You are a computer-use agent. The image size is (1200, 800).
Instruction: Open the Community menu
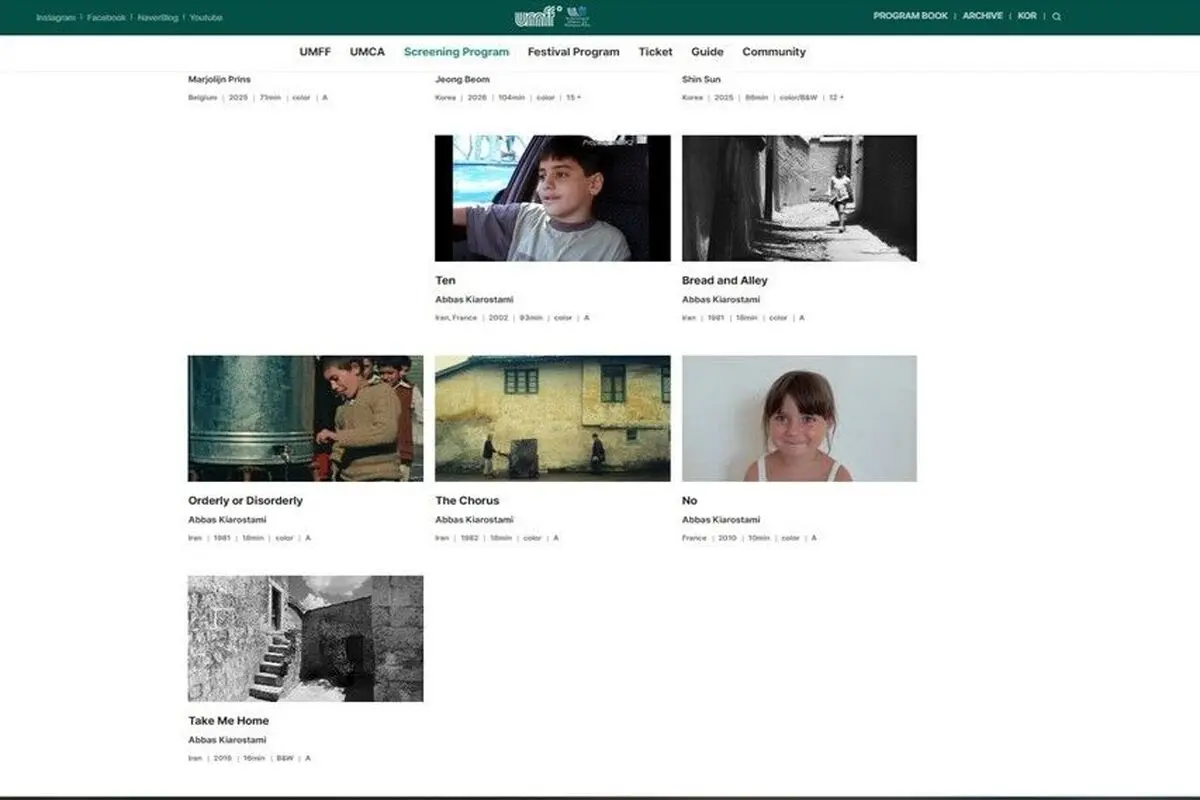[x=774, y=52]
